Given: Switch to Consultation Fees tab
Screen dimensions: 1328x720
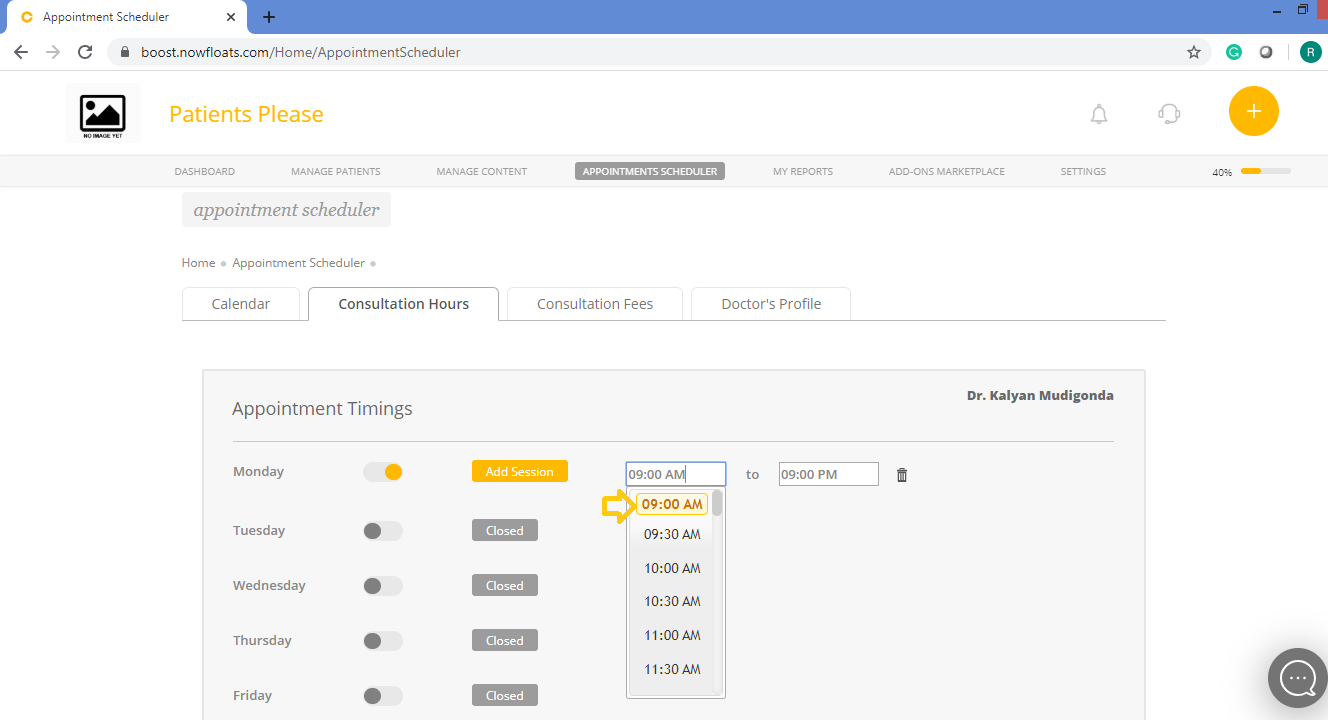Looking at the screenshot, I should [595, 304].
